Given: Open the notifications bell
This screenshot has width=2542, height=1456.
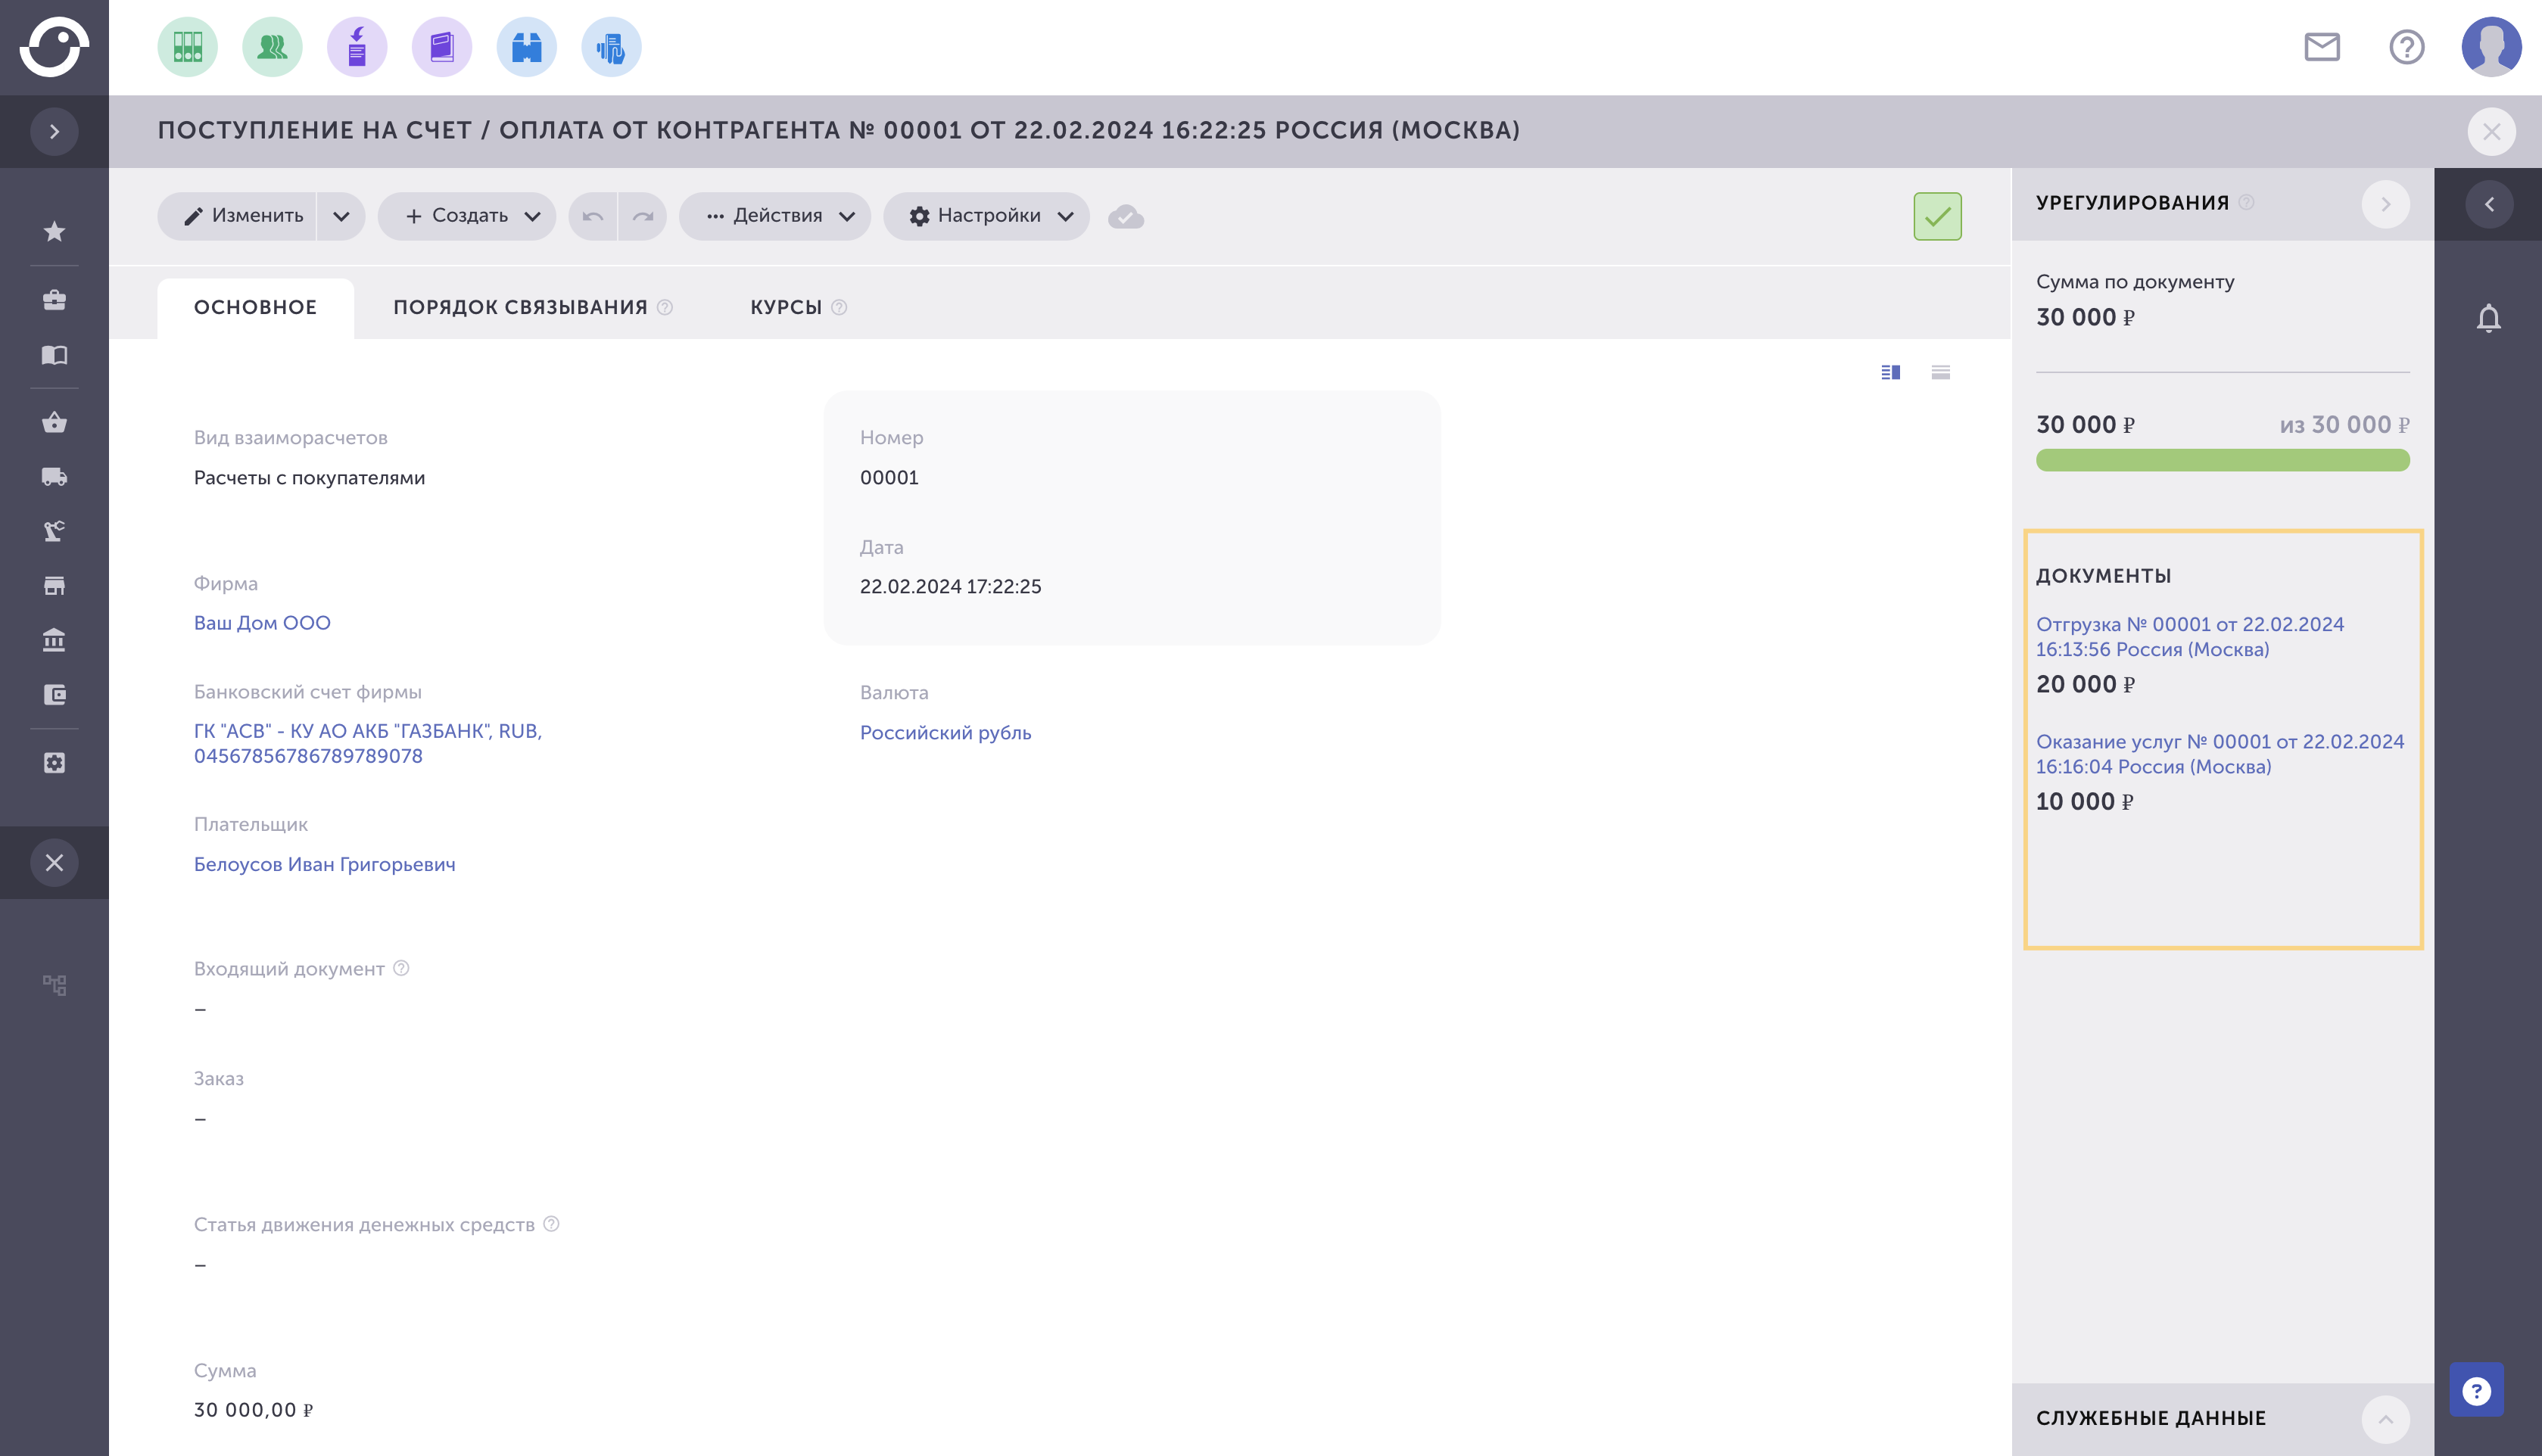Looking at the screenshot, I should [2489, 318].
